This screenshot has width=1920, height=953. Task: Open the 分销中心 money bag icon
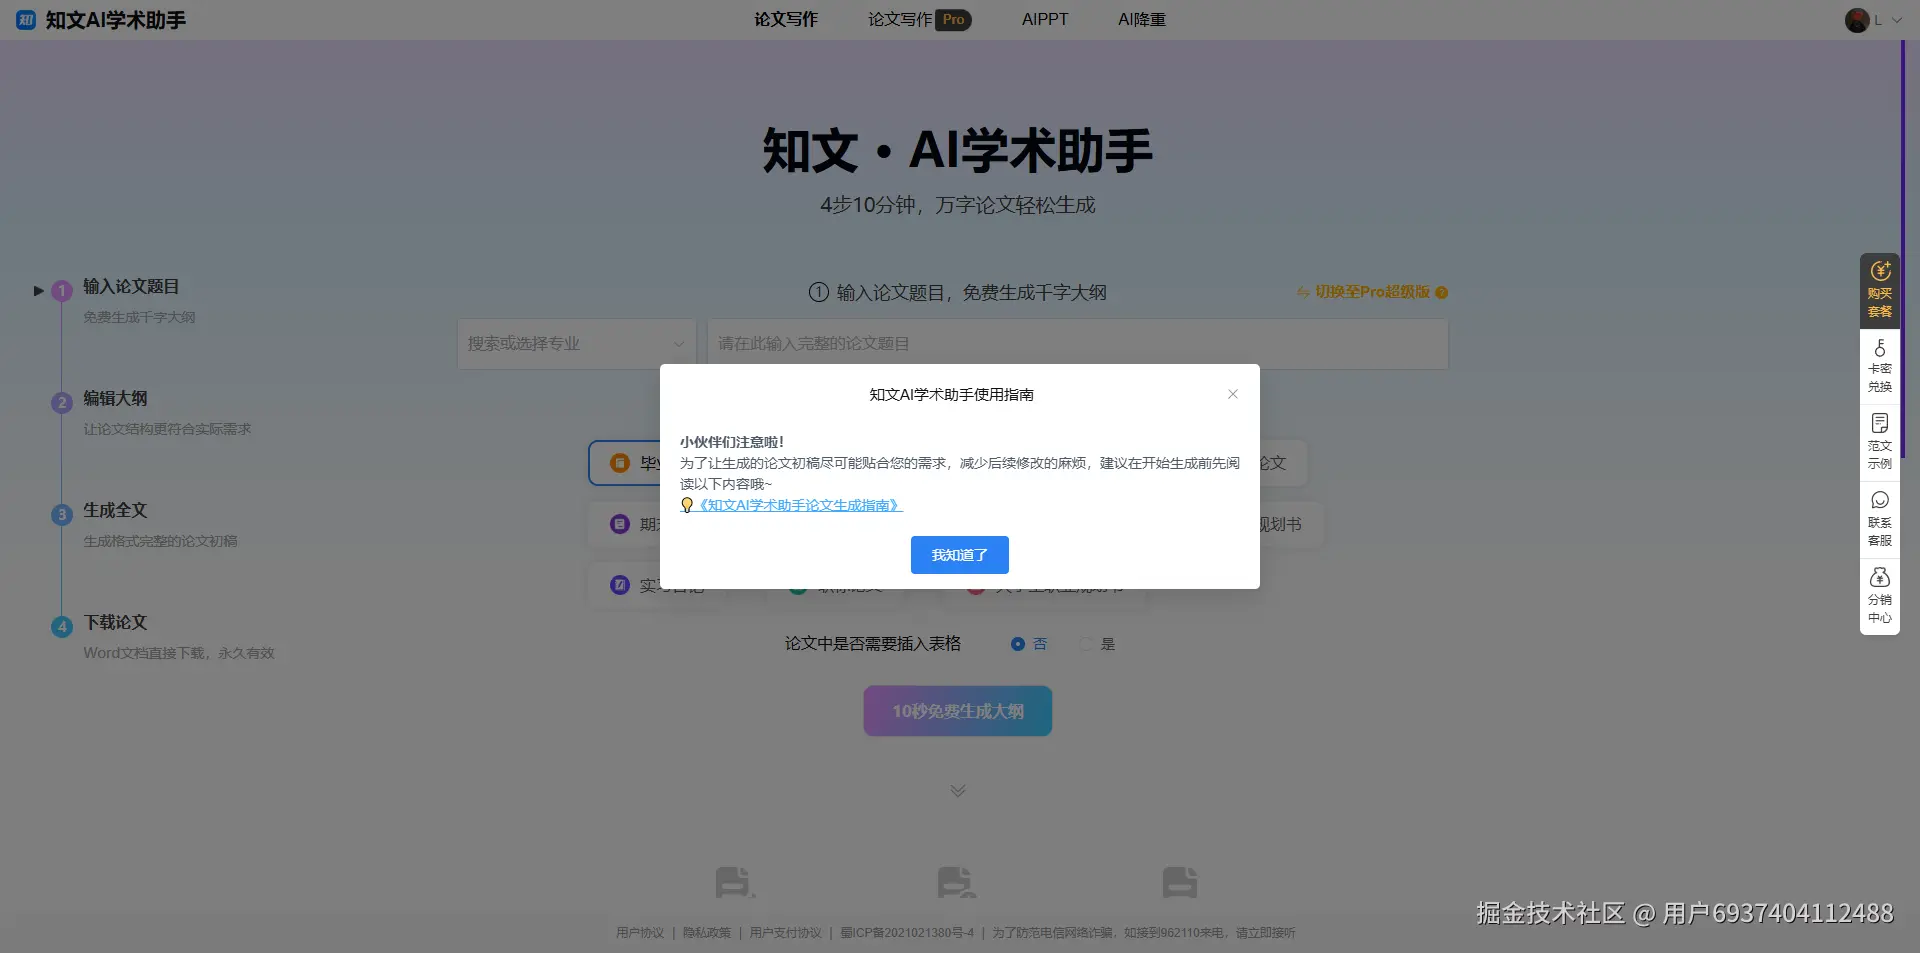(1880, 596)
